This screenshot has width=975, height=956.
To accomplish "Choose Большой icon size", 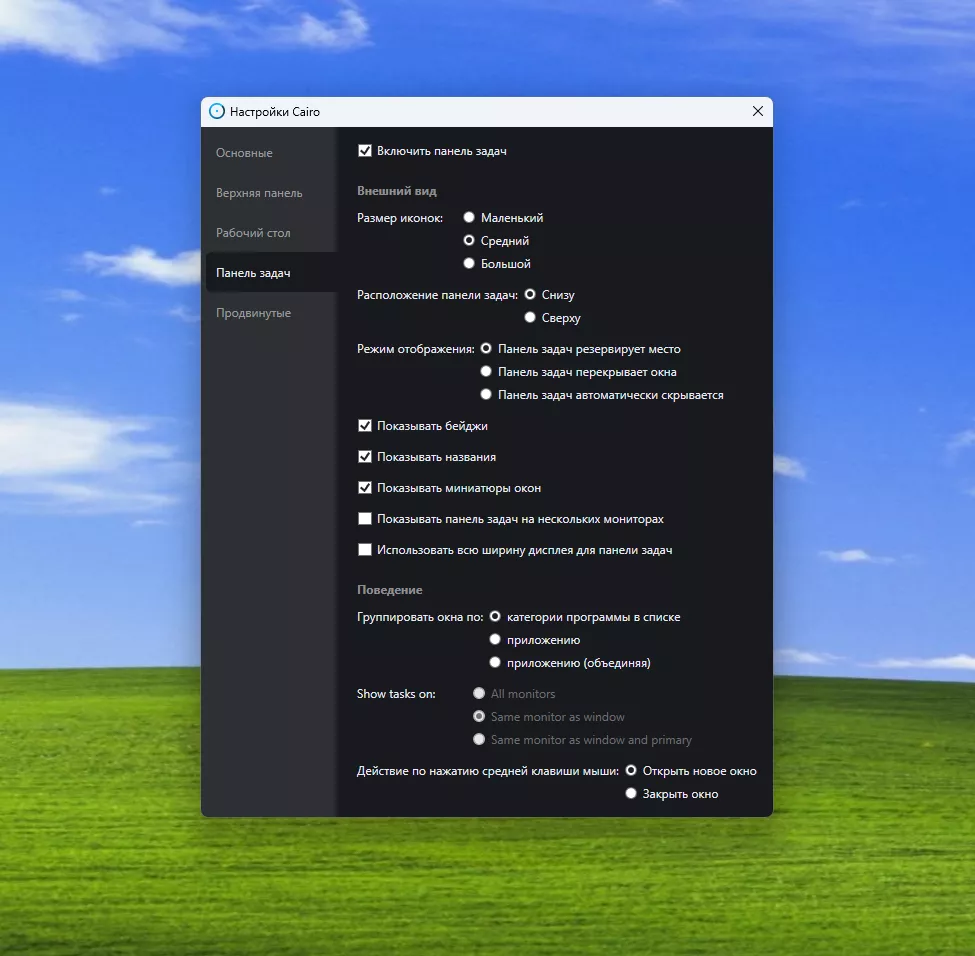I will coord(469,264).
